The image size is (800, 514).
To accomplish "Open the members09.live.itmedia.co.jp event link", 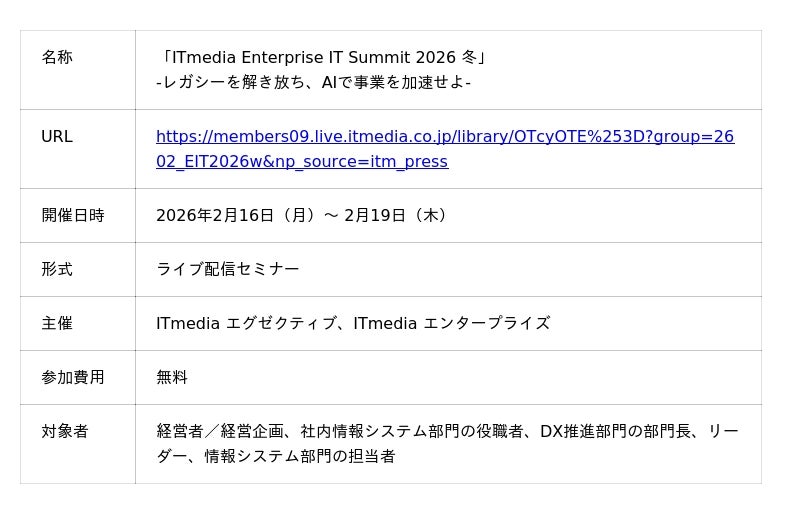I will point(444,137).
